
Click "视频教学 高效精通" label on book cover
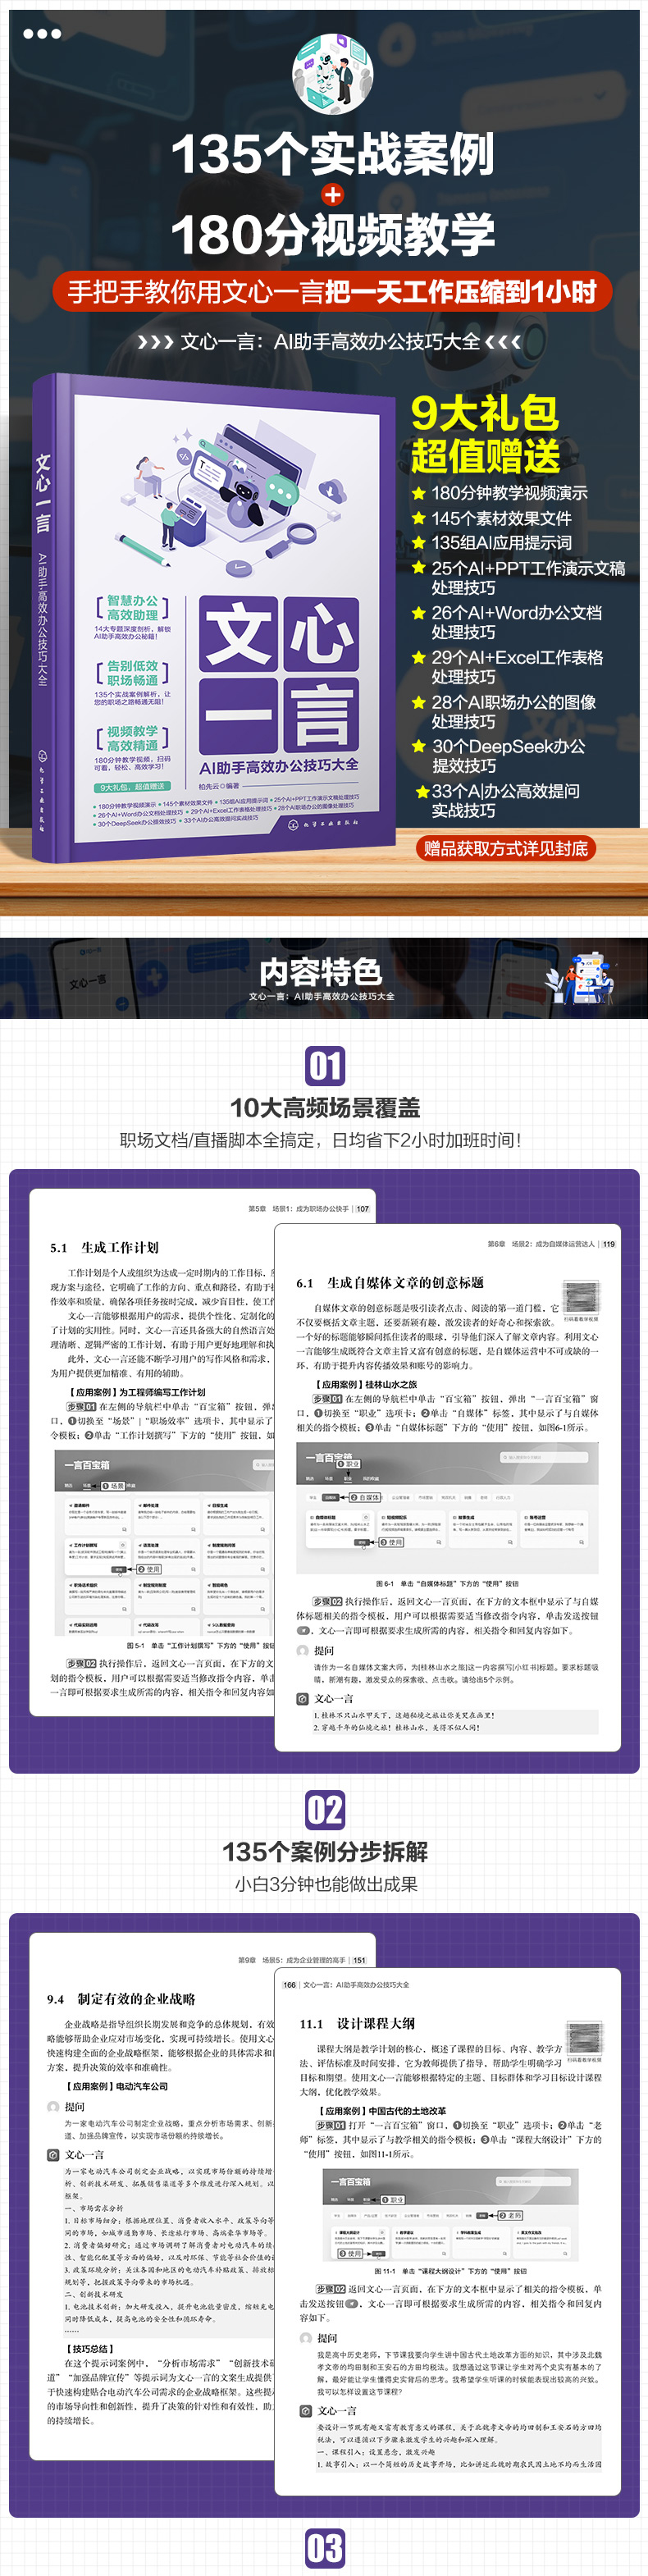(x=132, y=738)
